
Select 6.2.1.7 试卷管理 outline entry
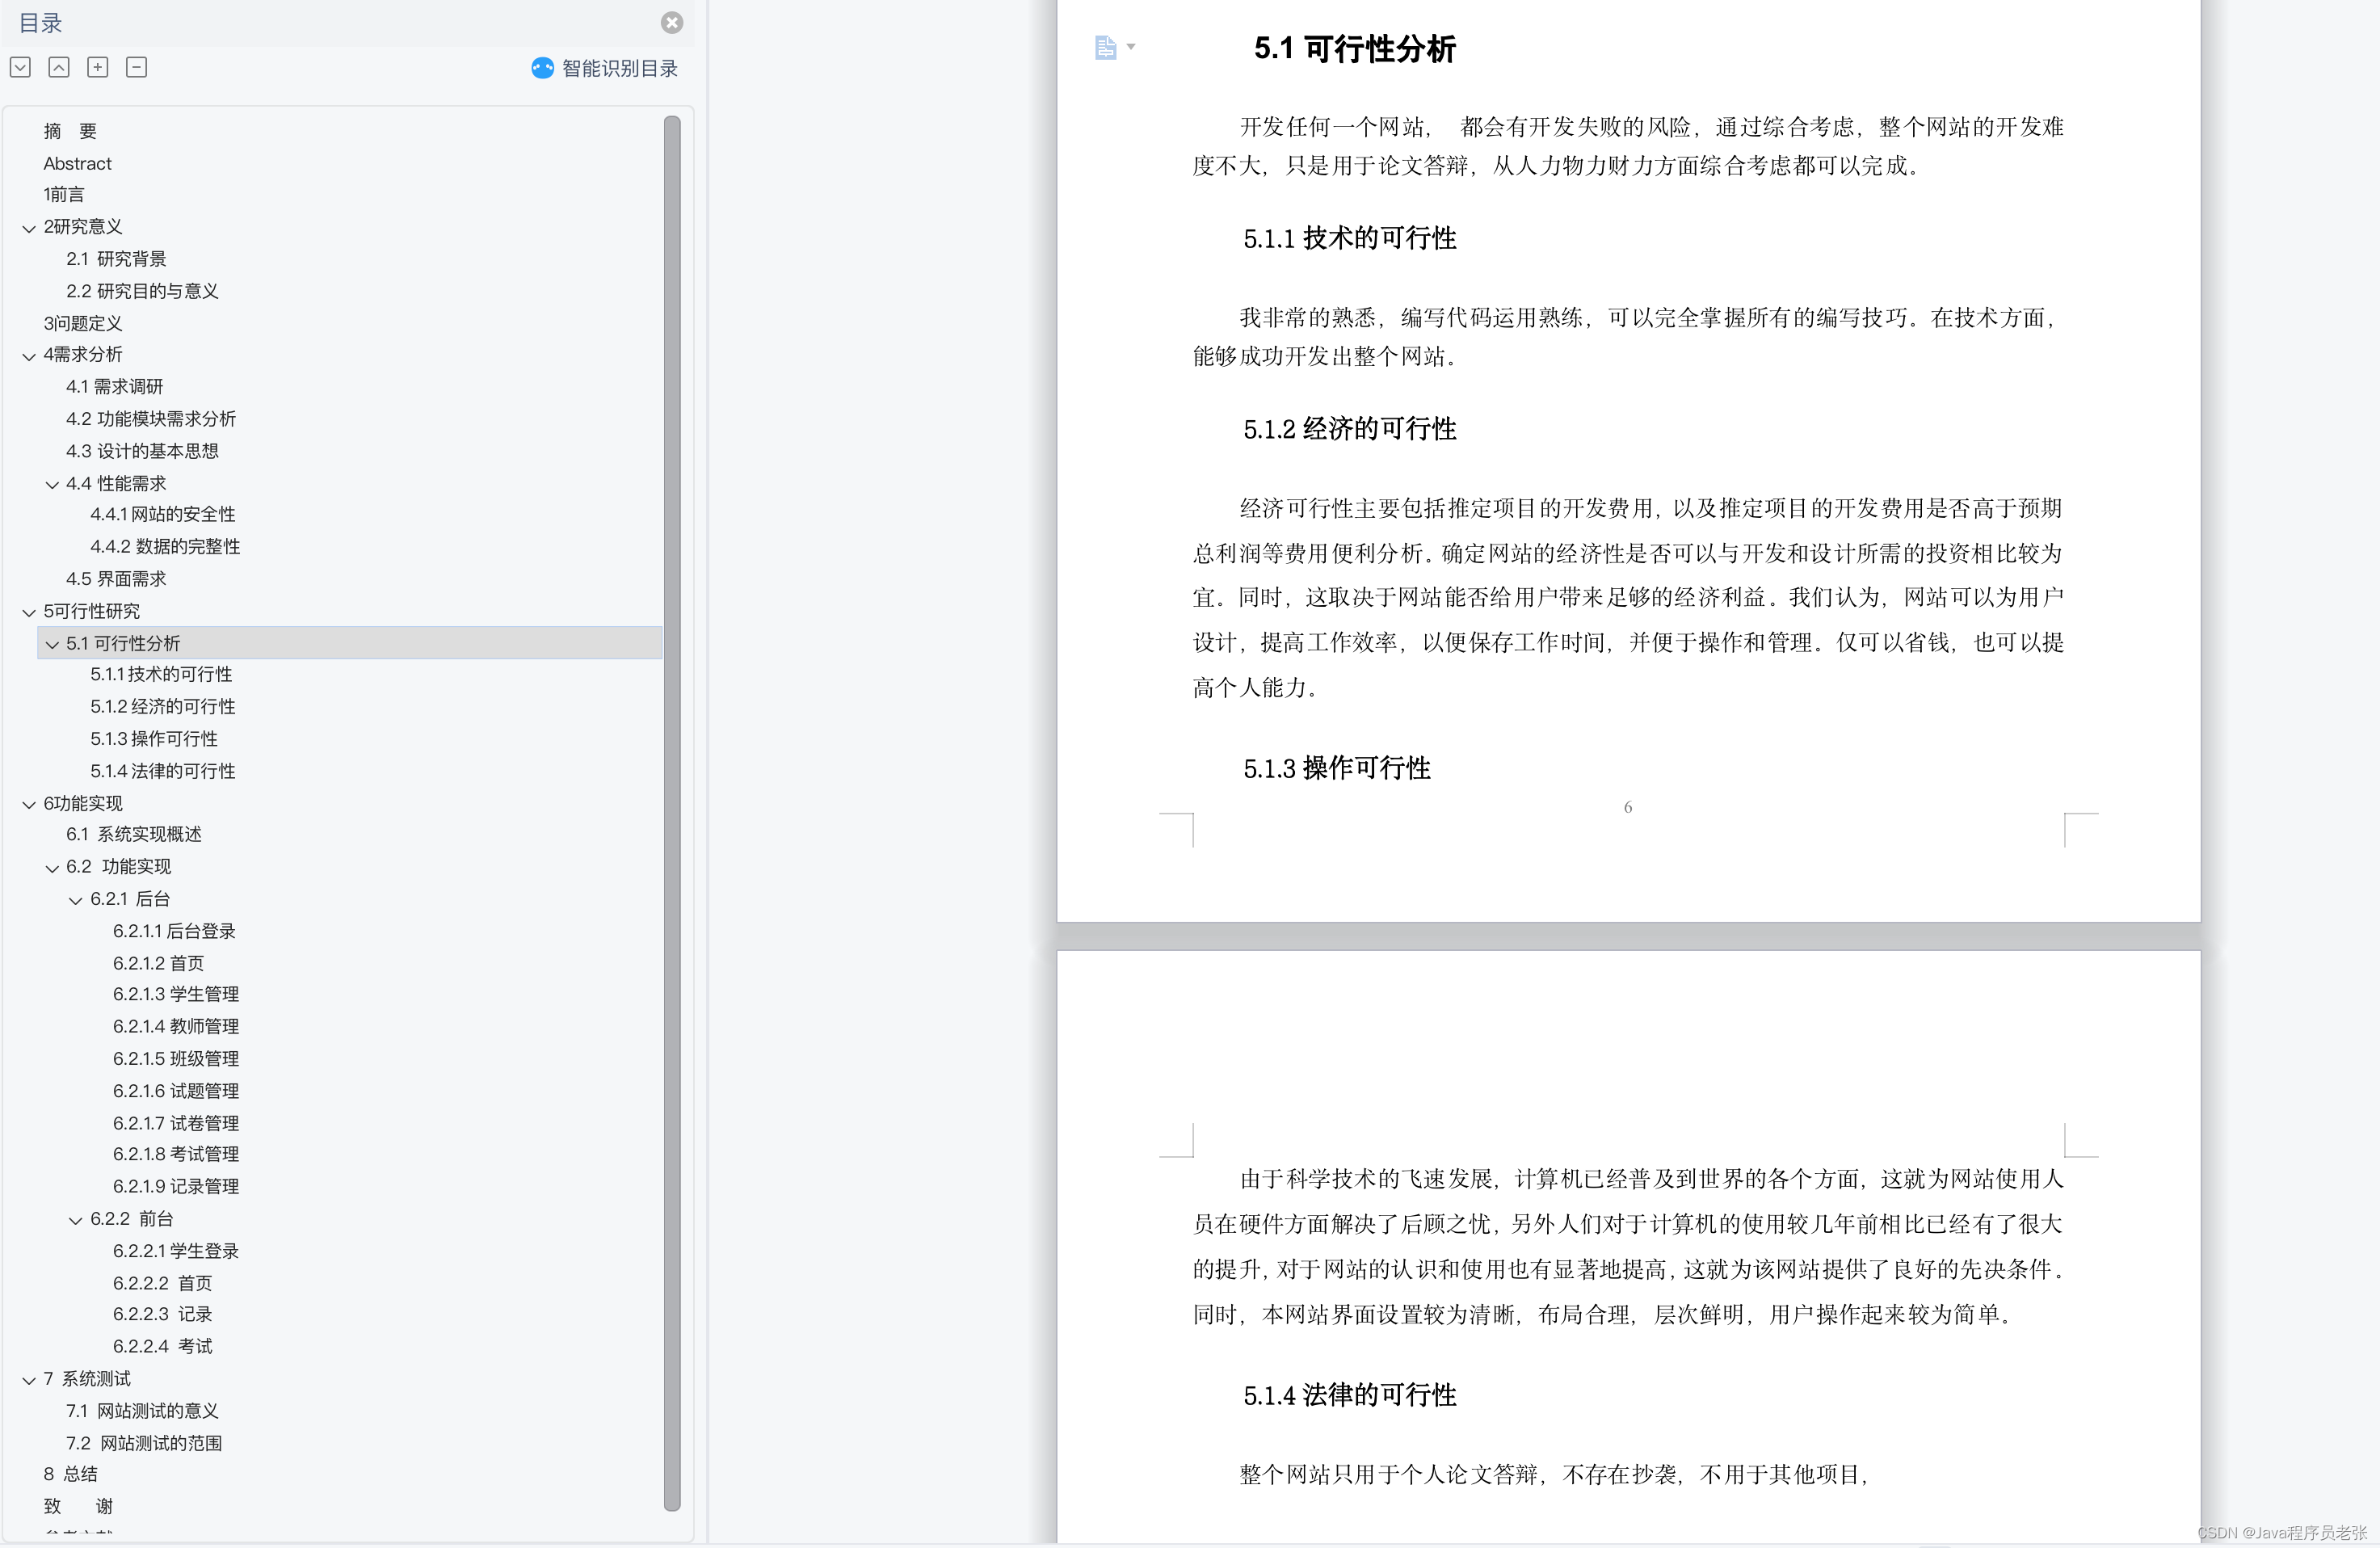(x=176, y=1123)
